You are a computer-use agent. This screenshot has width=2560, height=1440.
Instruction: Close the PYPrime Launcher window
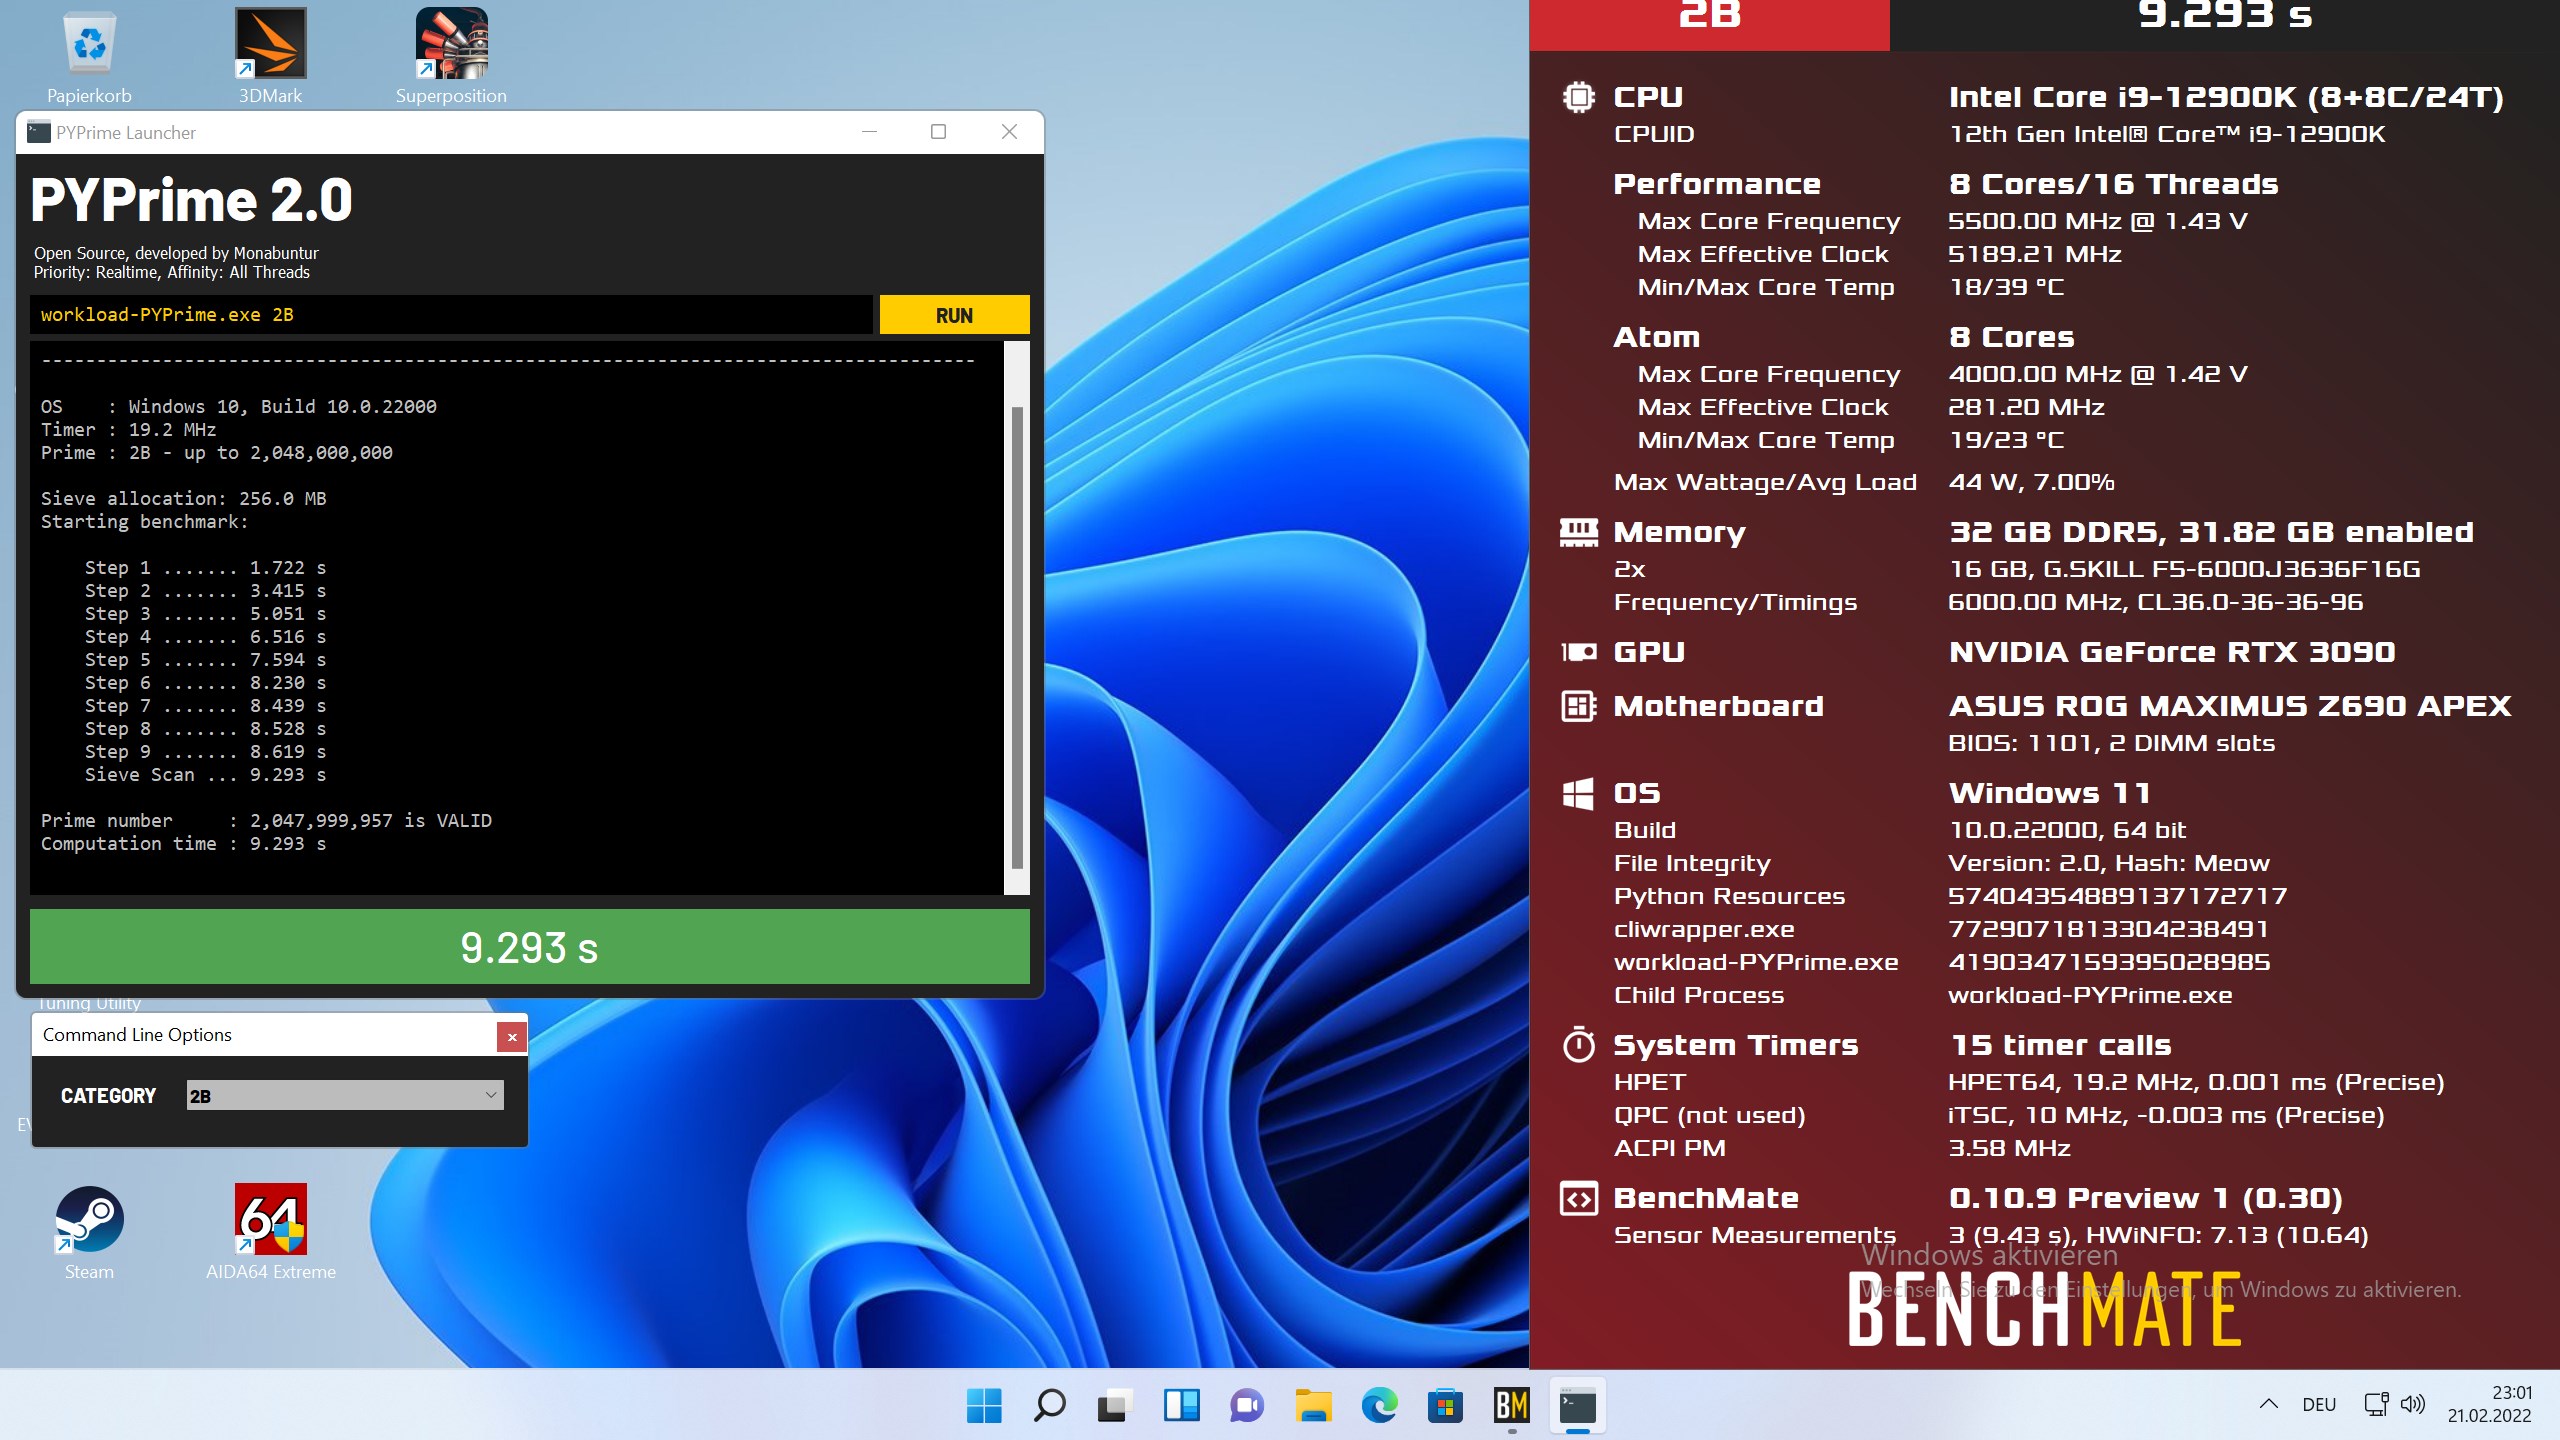point(1010,132)
